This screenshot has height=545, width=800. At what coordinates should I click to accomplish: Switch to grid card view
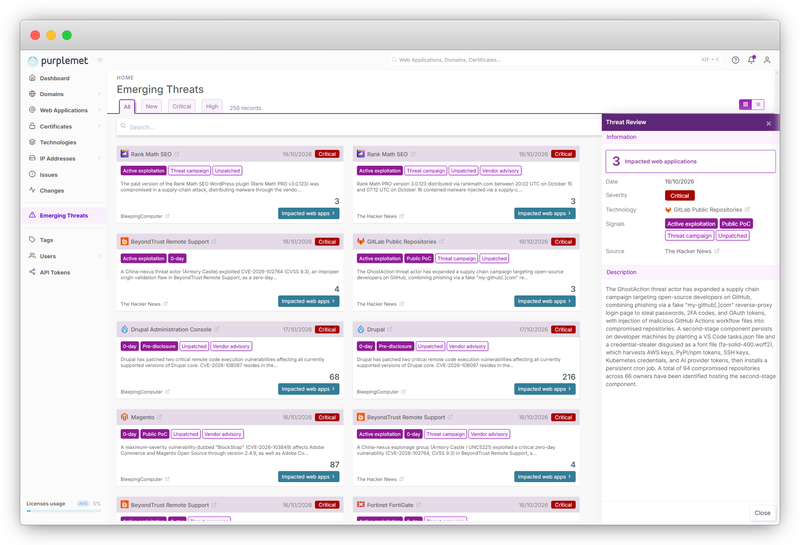(745, 104)
